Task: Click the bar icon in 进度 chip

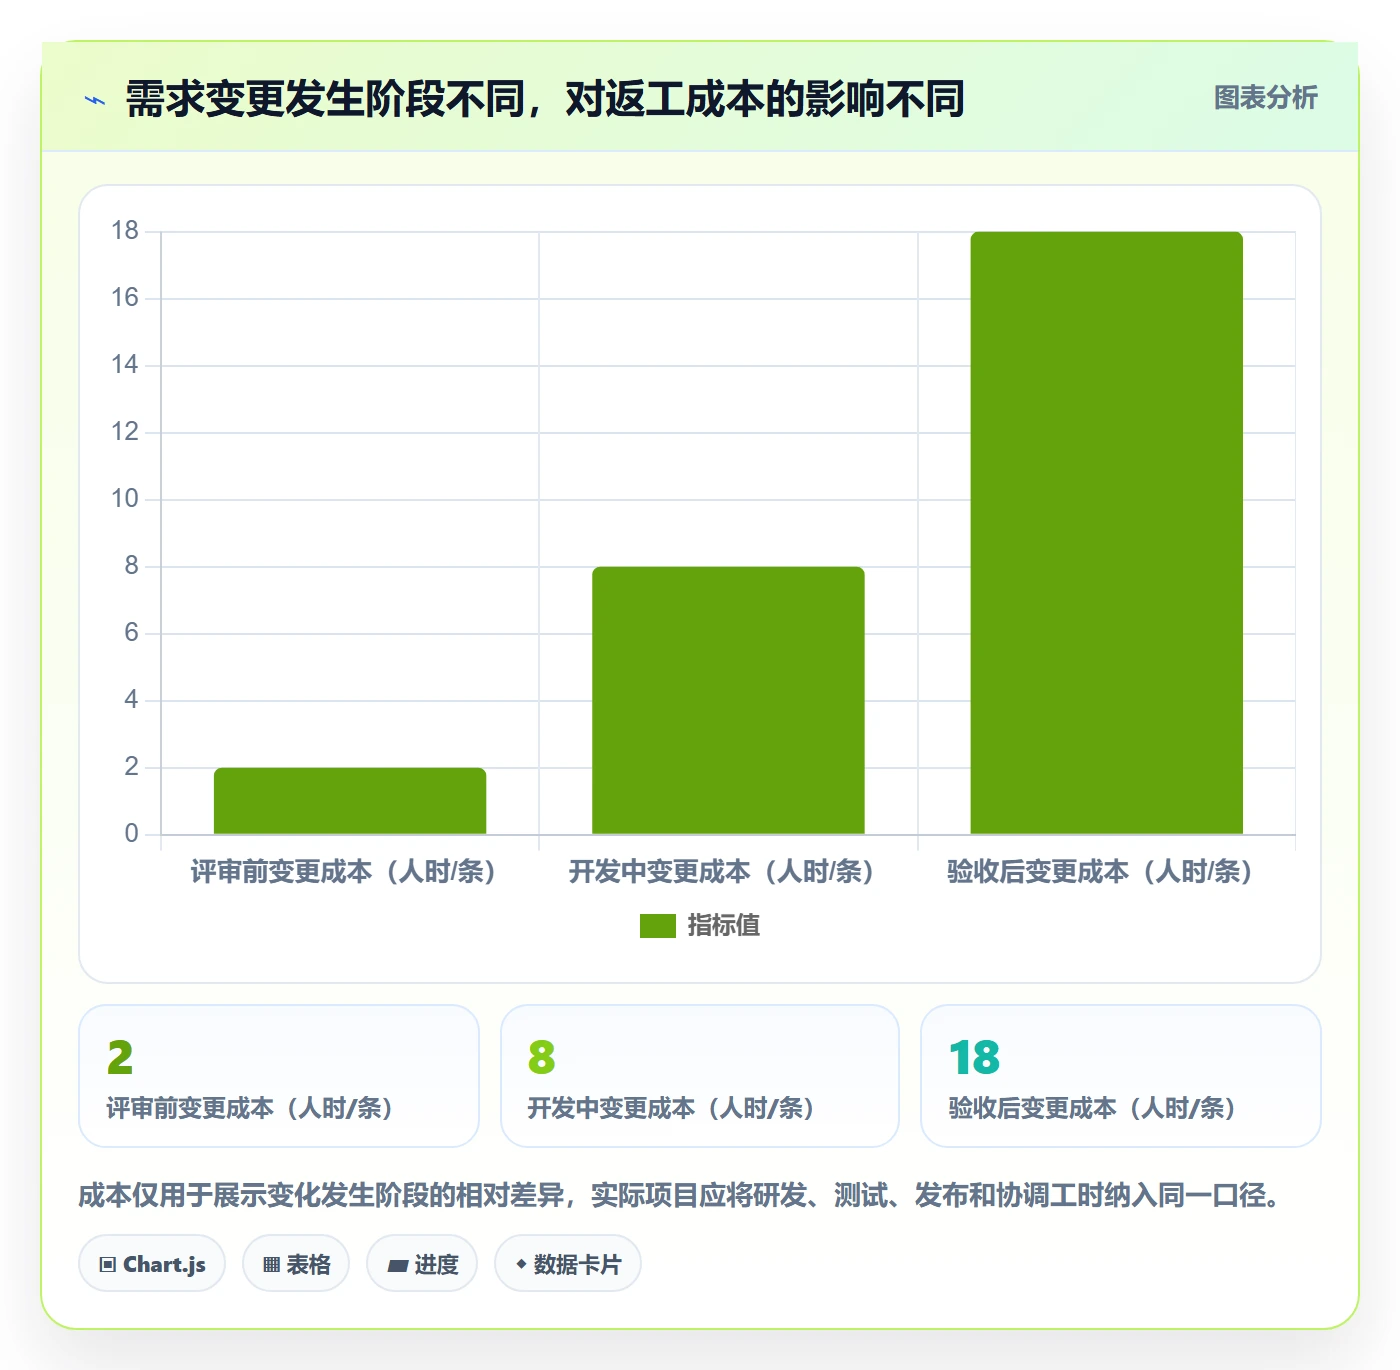Action: (397, 1266)
